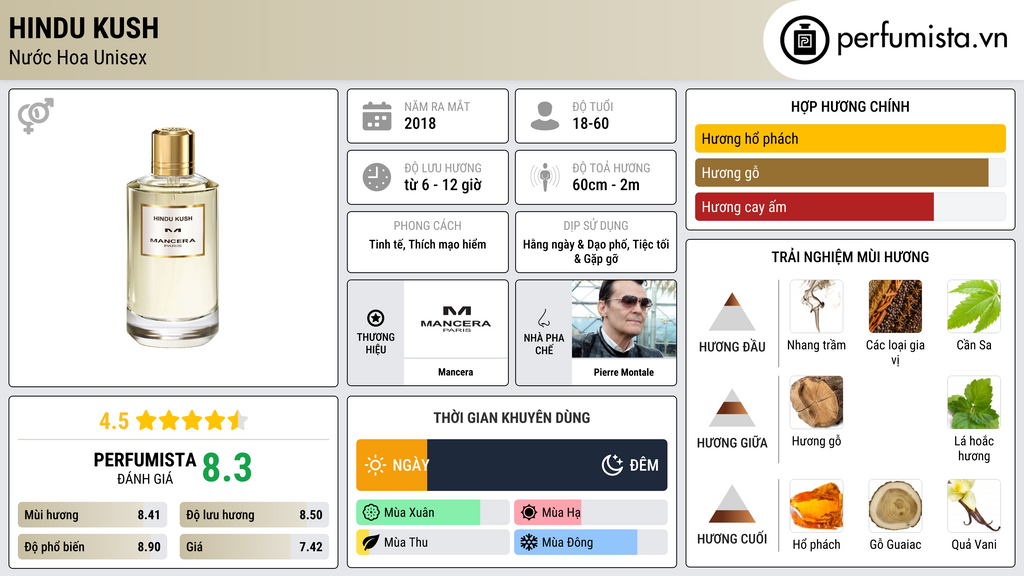This screenshot has width=1024, height=576.
Task: Click the Pierre Montale perfumer photo
Action: 624,319
